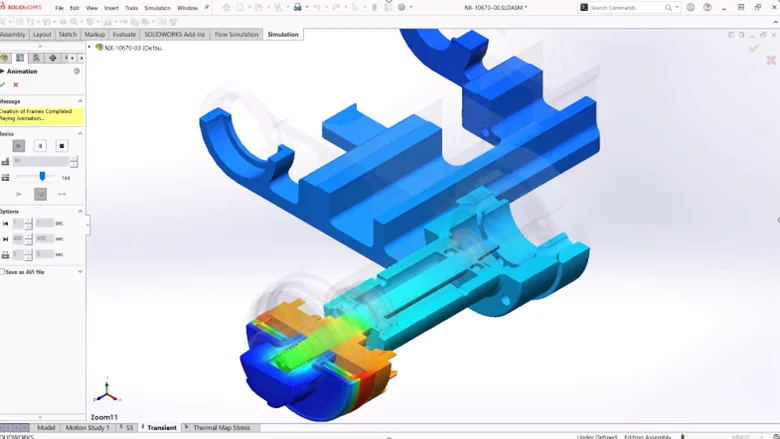Switch to the Sketch ribbon tab
Viewport: 780px width, 439px height.
(x=68, y=34)
